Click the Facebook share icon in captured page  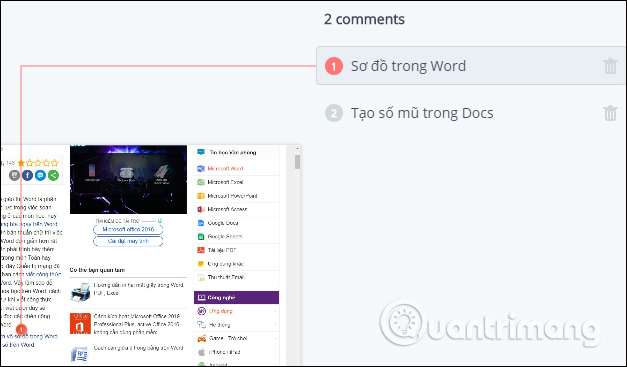[x=28, y=175]
